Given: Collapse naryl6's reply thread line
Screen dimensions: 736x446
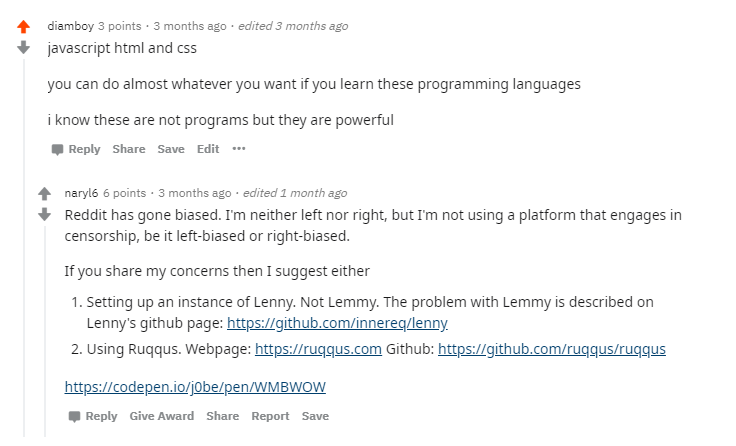Looking at the screenshot, I should pos(45,332).
